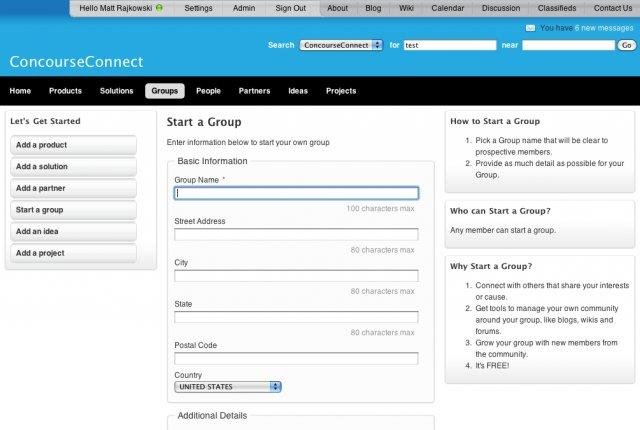Switch to the People tab

(208, 91)
